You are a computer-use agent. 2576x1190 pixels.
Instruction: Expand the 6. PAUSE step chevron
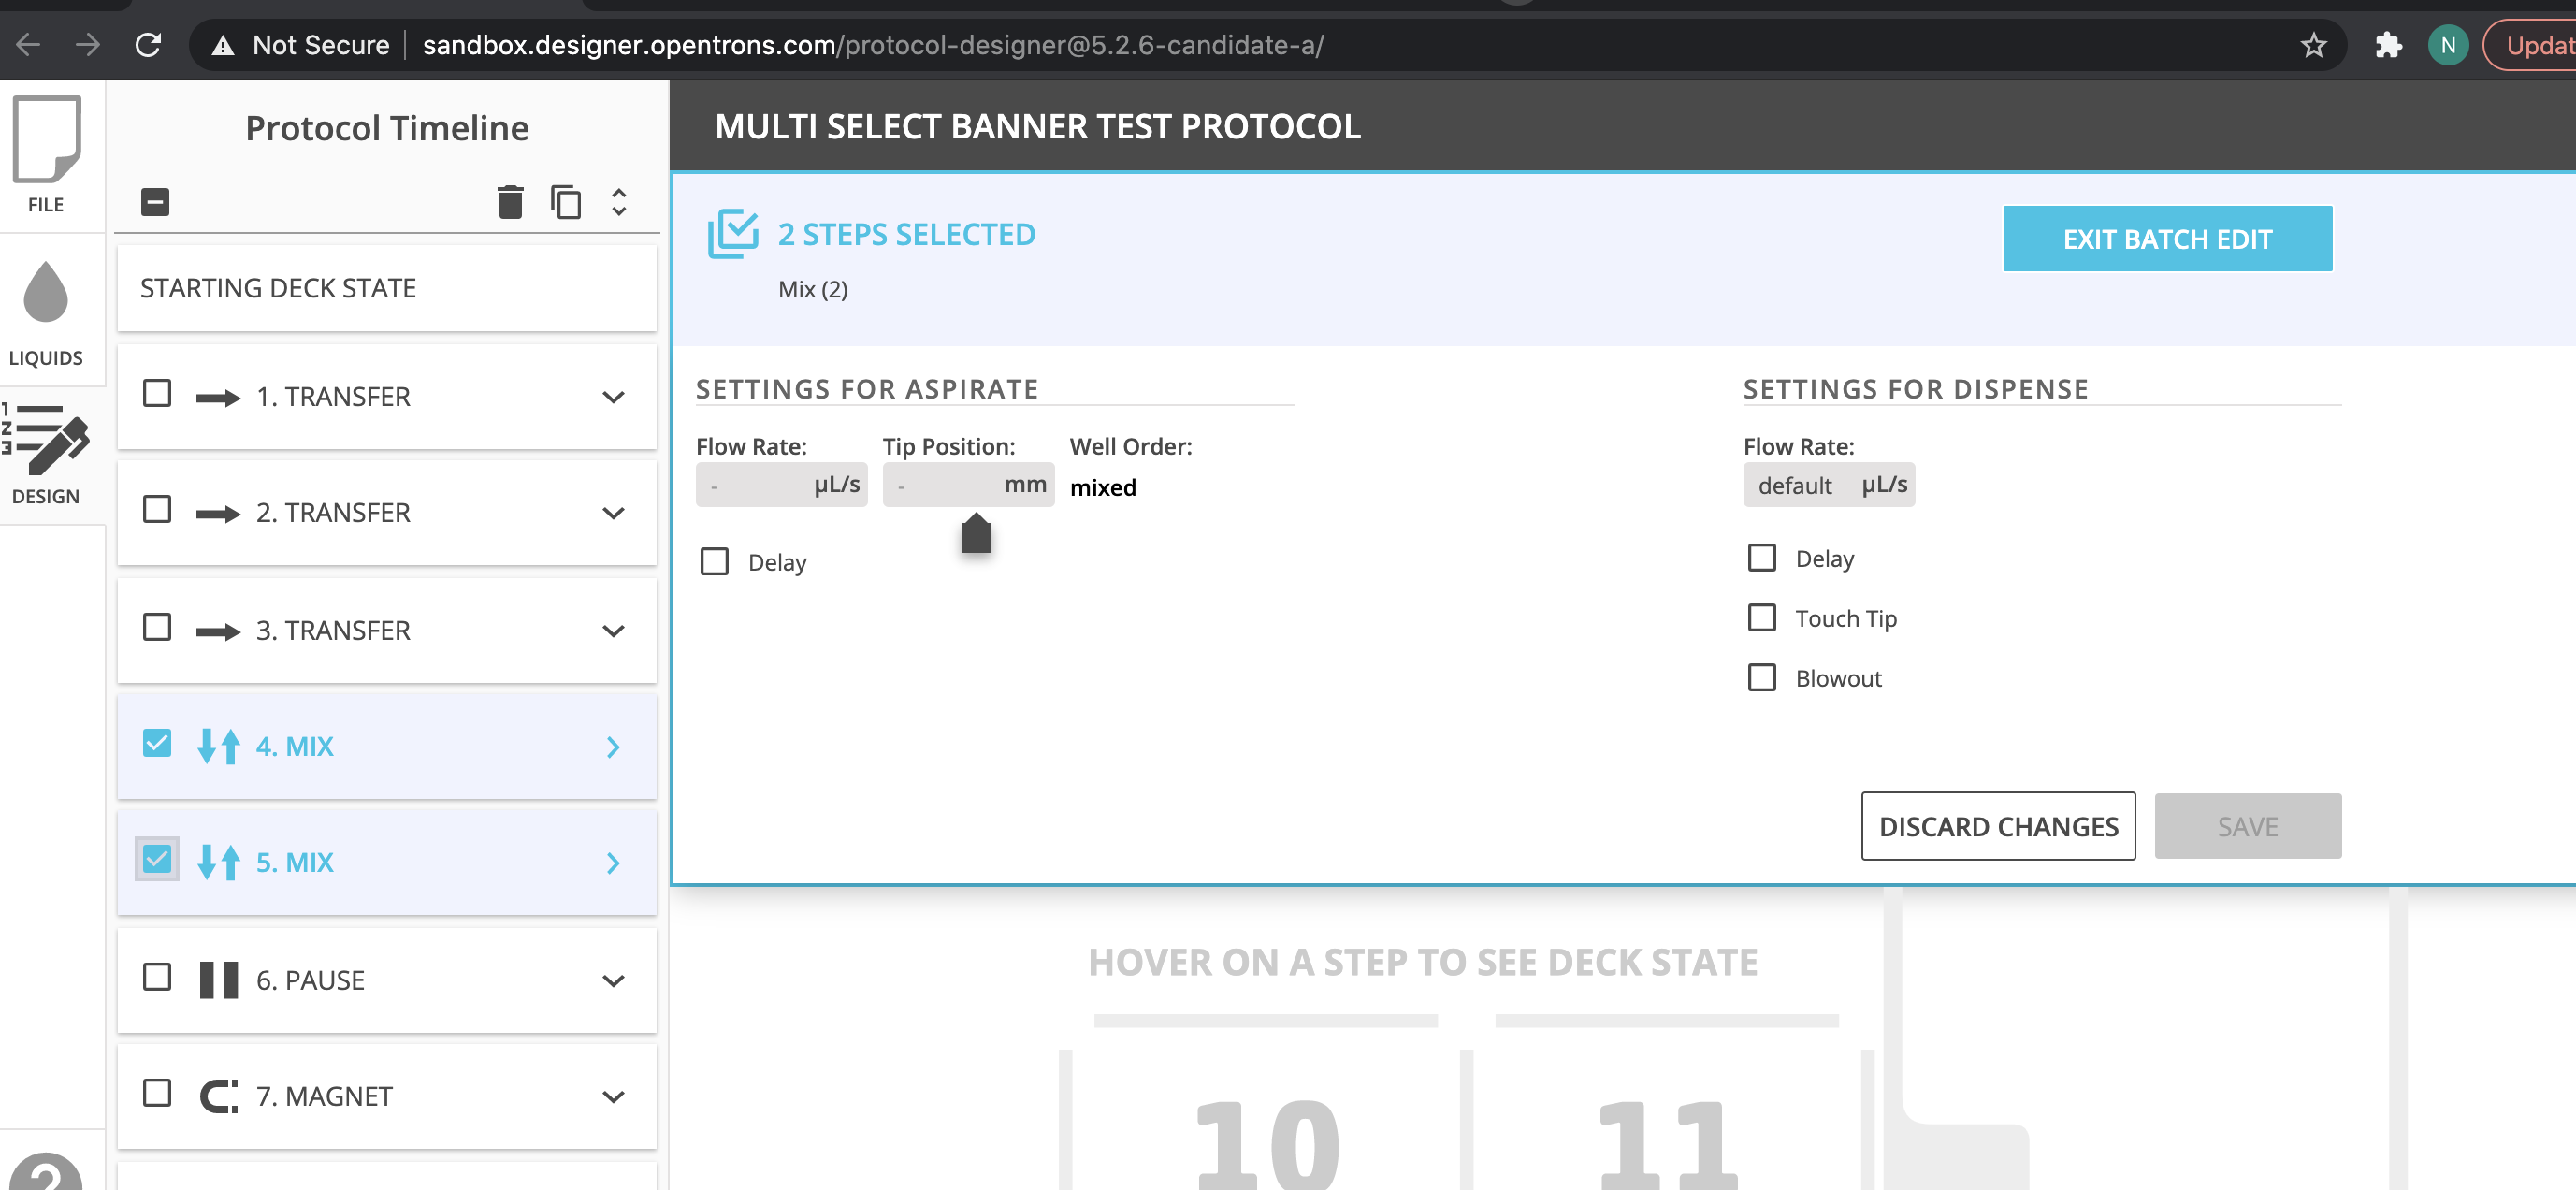coord(613,981)
